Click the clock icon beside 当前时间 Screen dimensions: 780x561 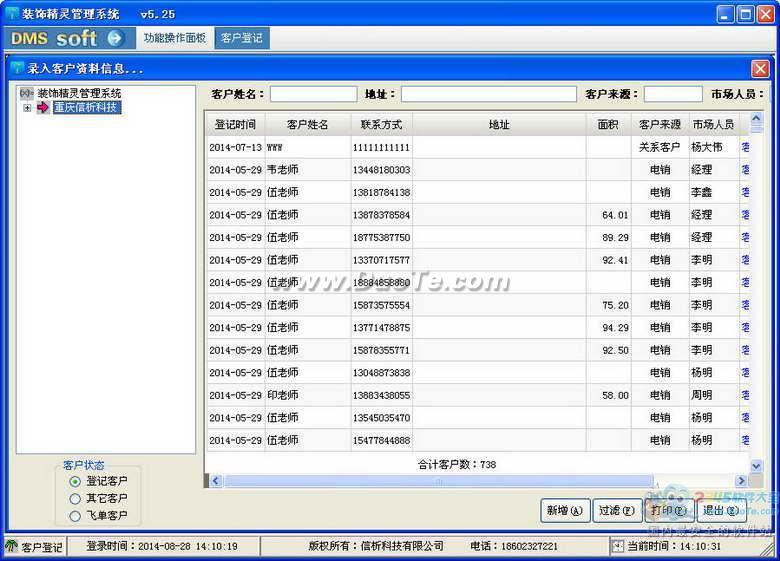617,546
